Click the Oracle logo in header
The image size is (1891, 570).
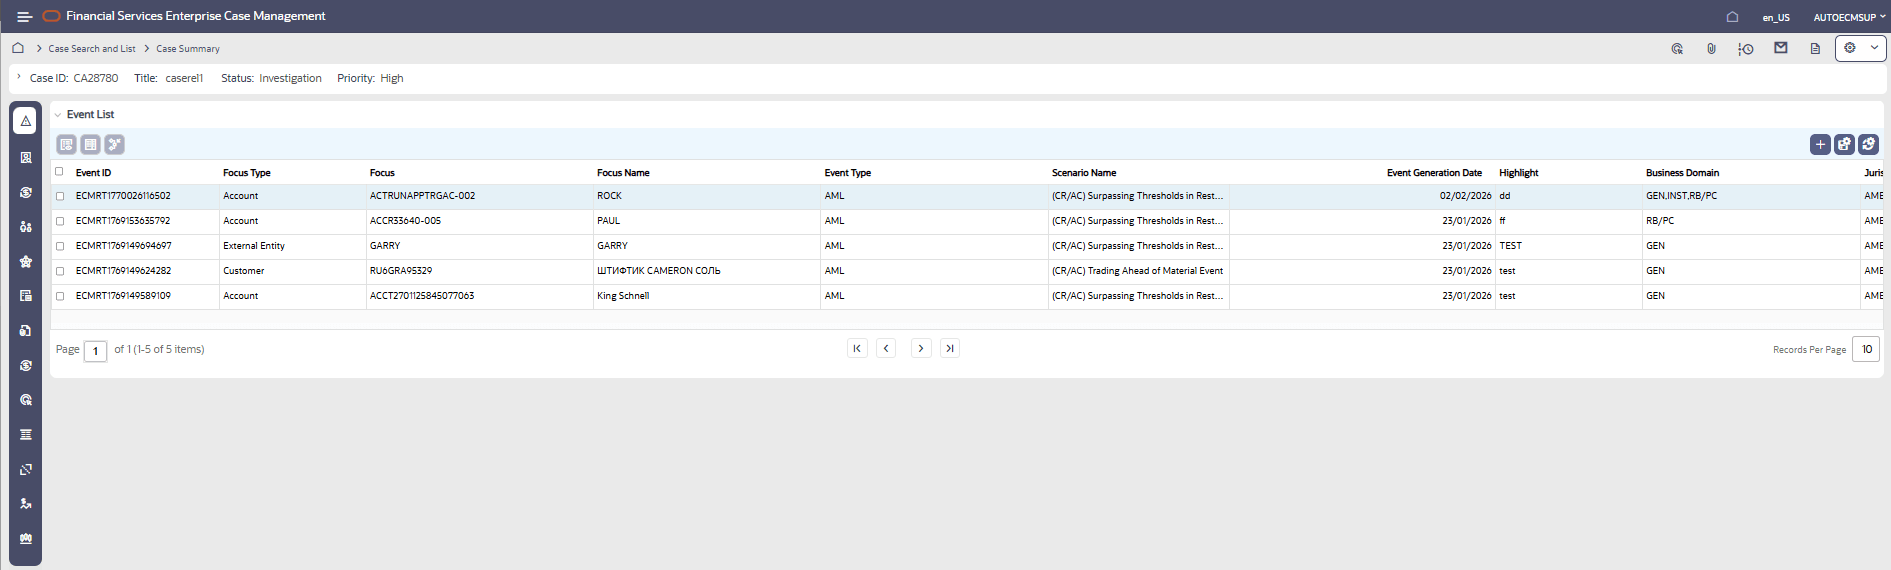pos(51,16)
